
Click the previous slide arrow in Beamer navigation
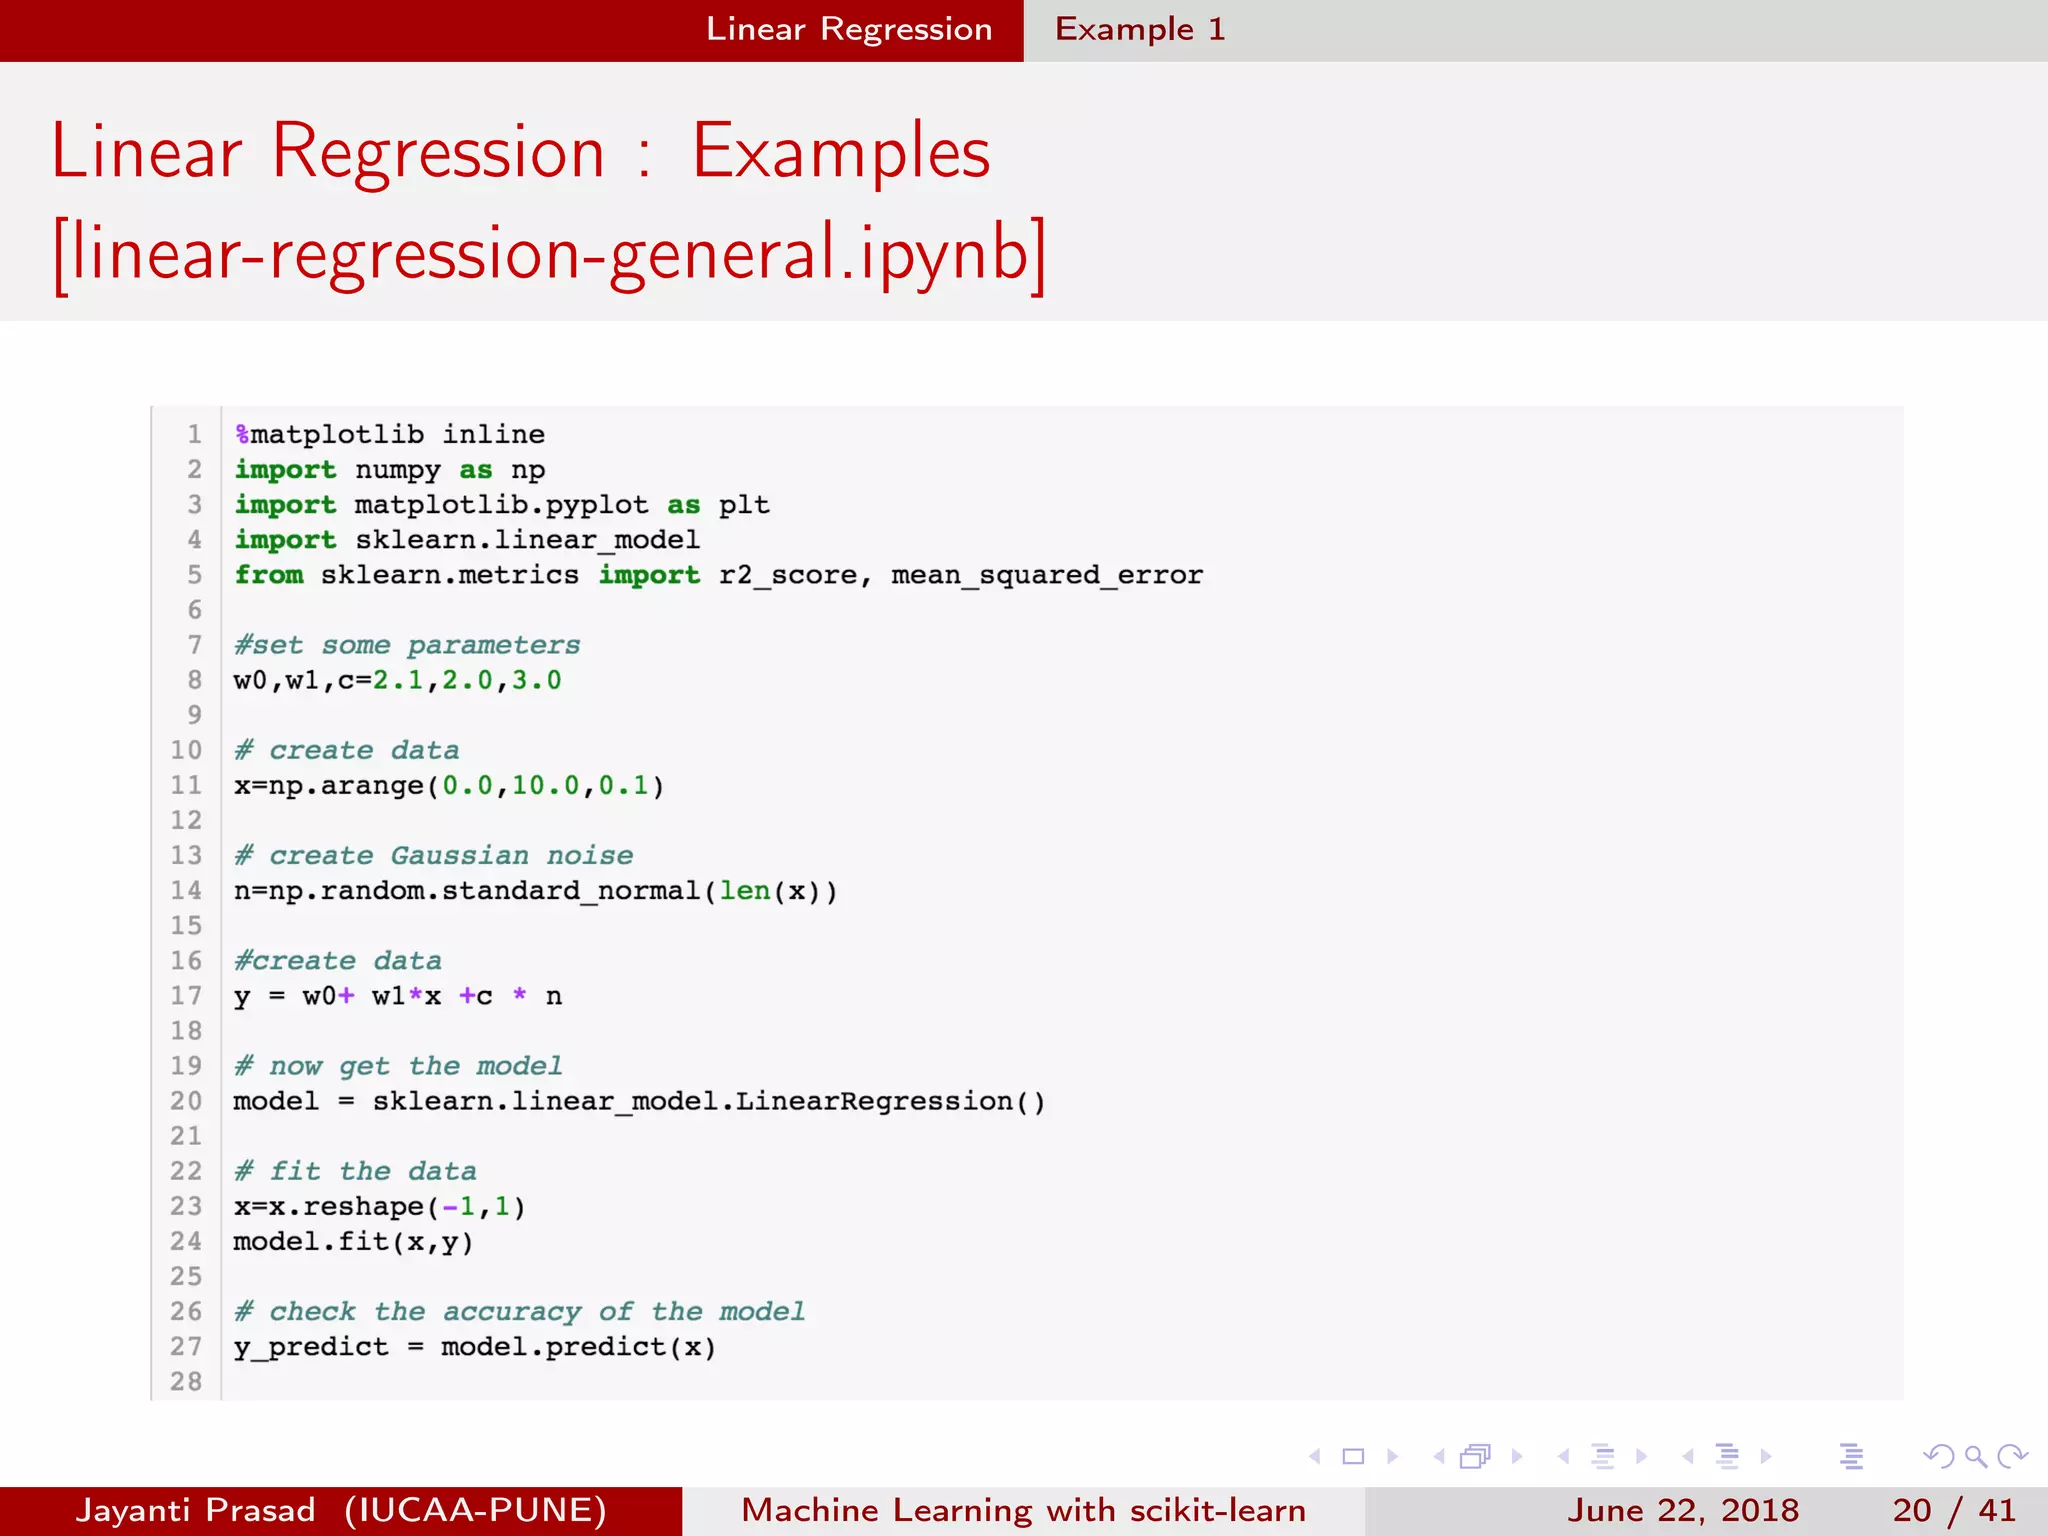click(x=1315, y=1457)
